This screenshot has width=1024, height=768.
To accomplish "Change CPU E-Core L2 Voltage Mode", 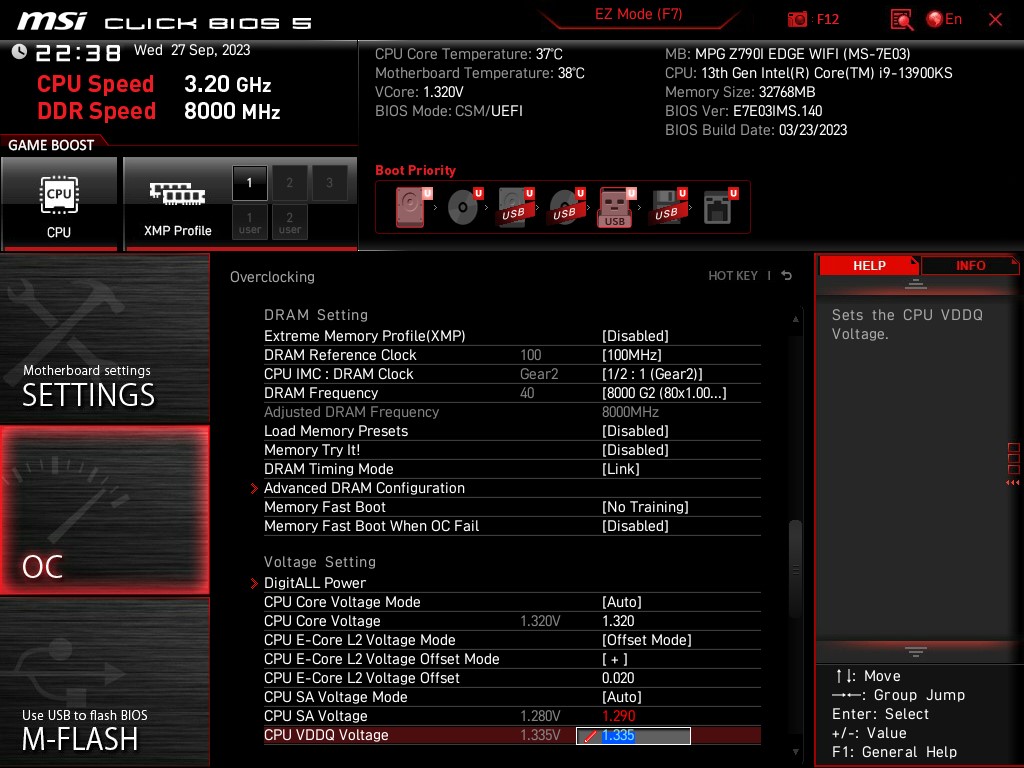I will 512,639.
